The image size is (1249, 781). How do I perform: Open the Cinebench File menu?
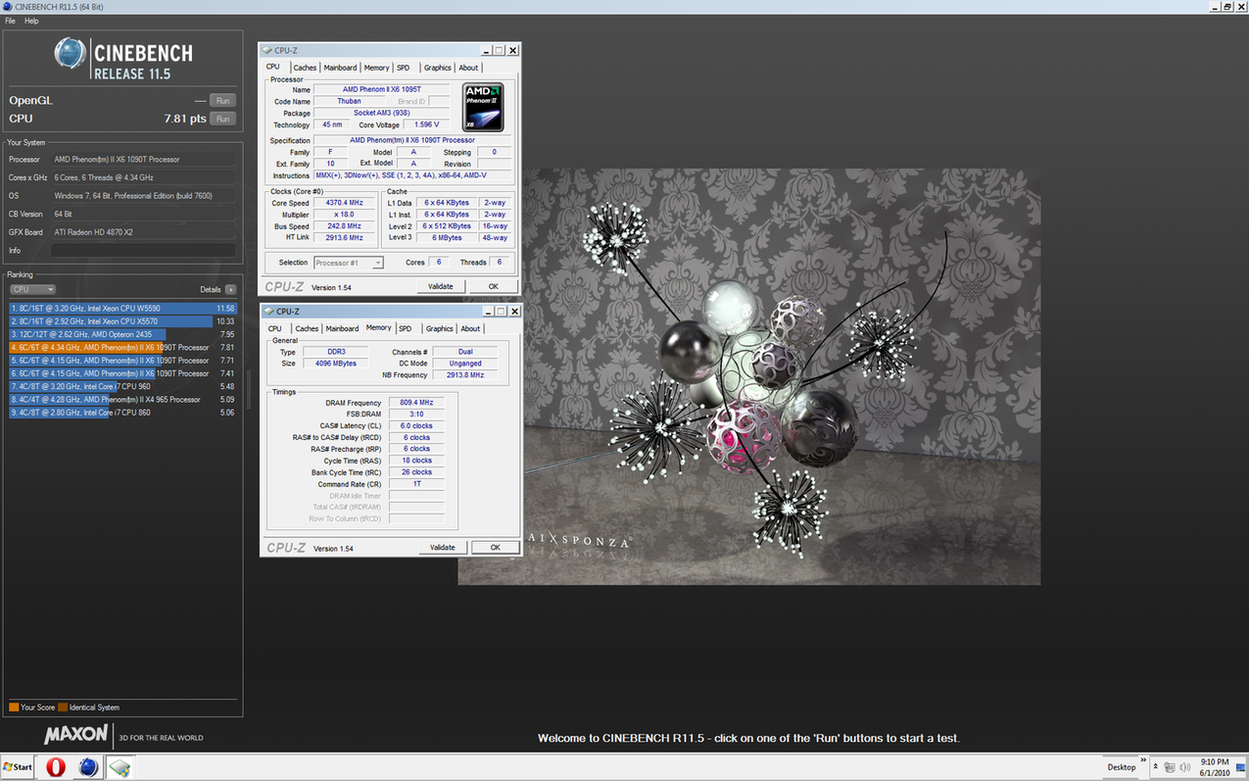pyautogui.click(x=10, y=21)
